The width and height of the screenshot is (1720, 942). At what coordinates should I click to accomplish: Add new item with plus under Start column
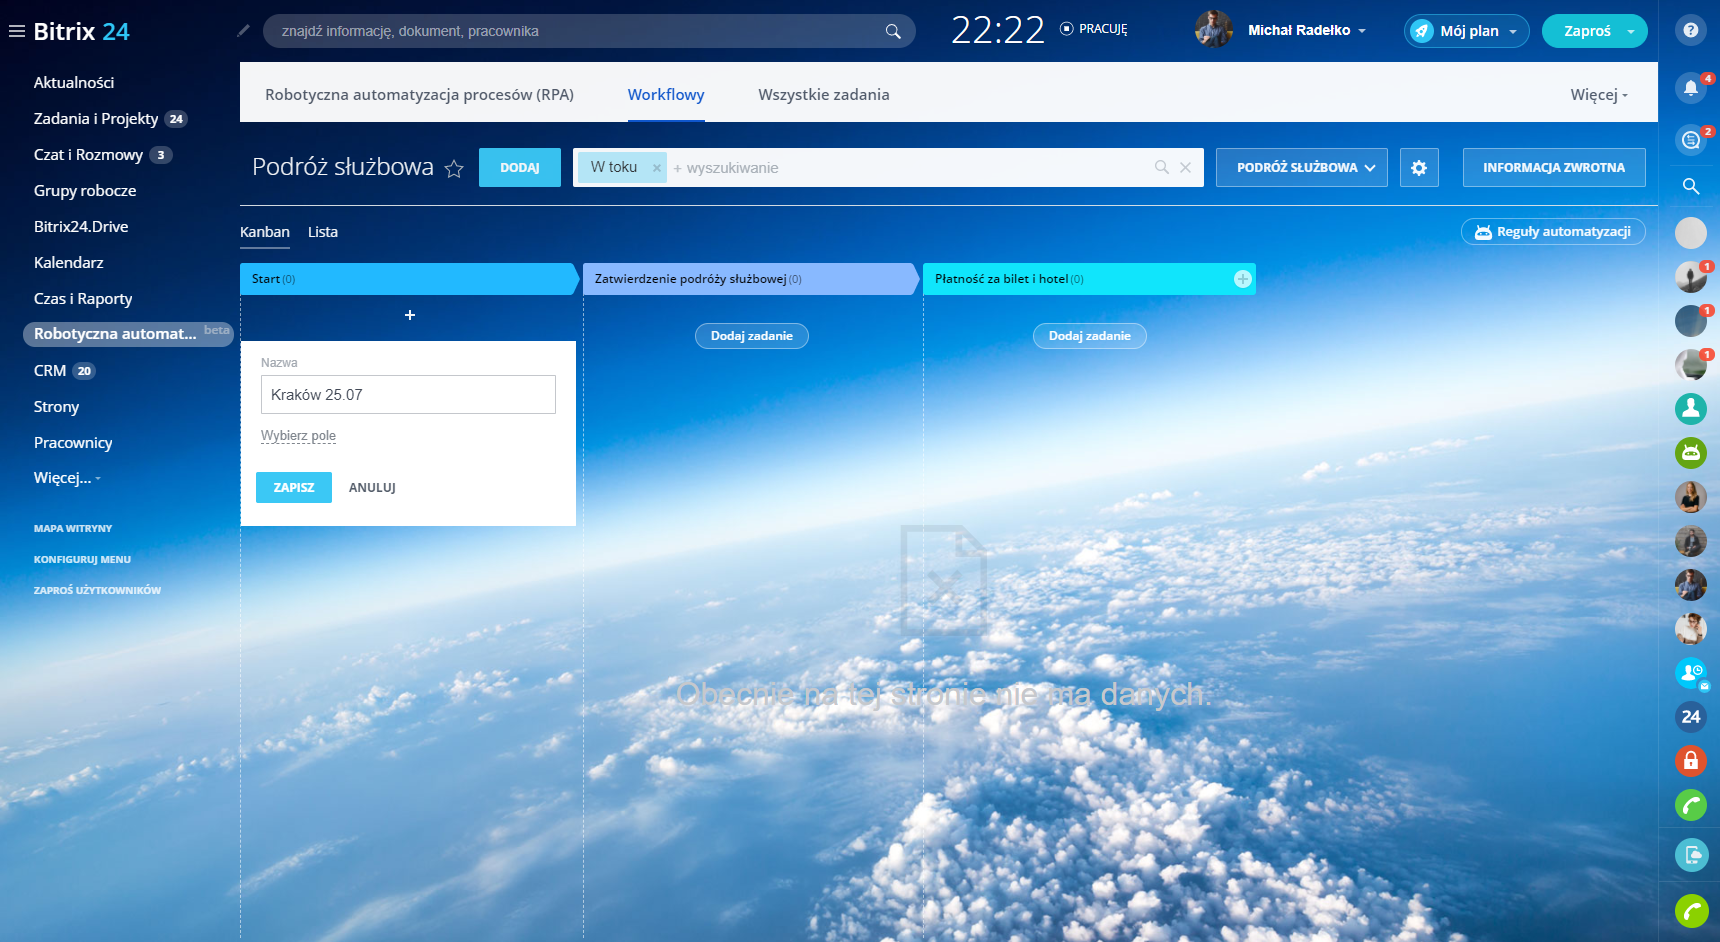pos(409,315)
